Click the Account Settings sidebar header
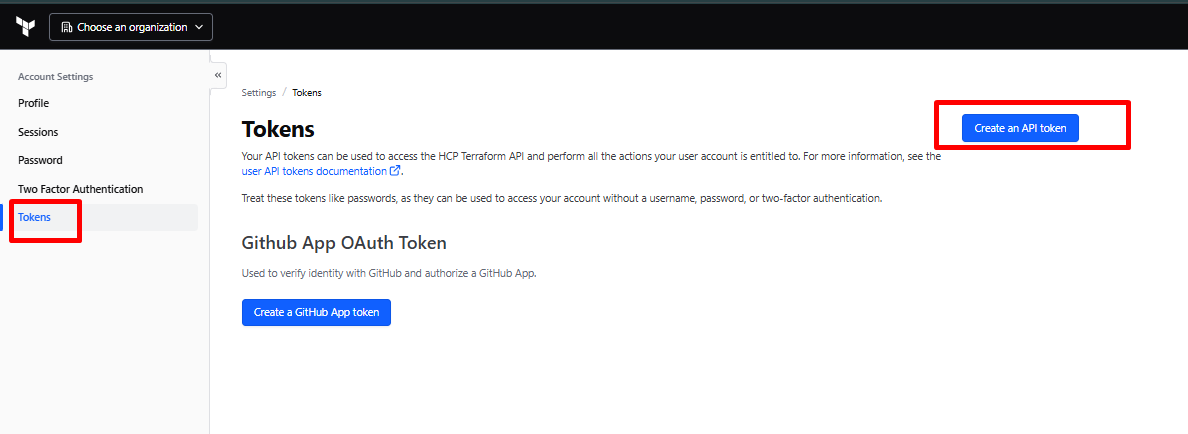 point(55,77)
